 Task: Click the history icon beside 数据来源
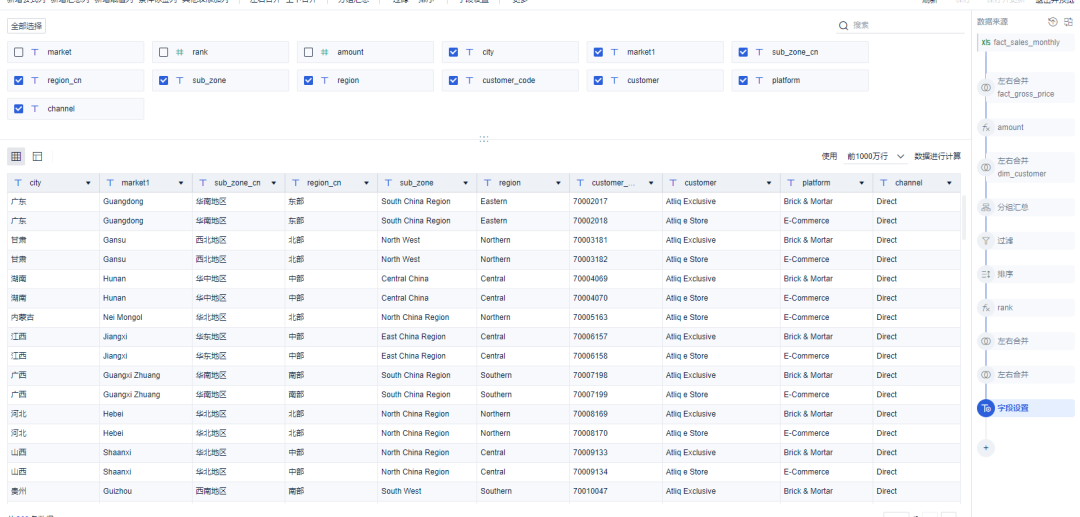point(1052,22)
